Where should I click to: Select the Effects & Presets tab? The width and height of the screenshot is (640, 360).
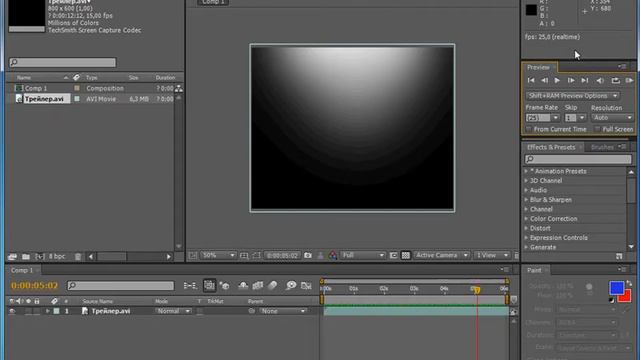pyautogui.click(x=551, y=147)
